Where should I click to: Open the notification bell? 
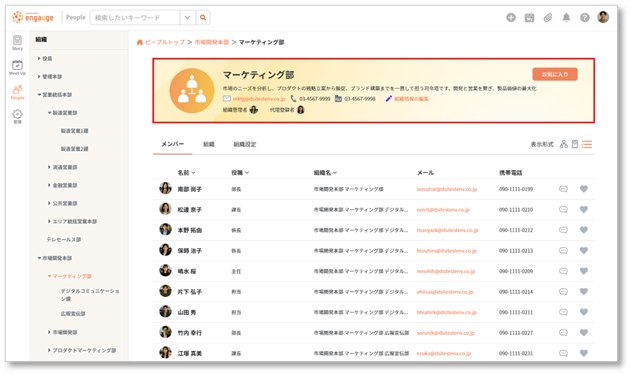(566, 17)
